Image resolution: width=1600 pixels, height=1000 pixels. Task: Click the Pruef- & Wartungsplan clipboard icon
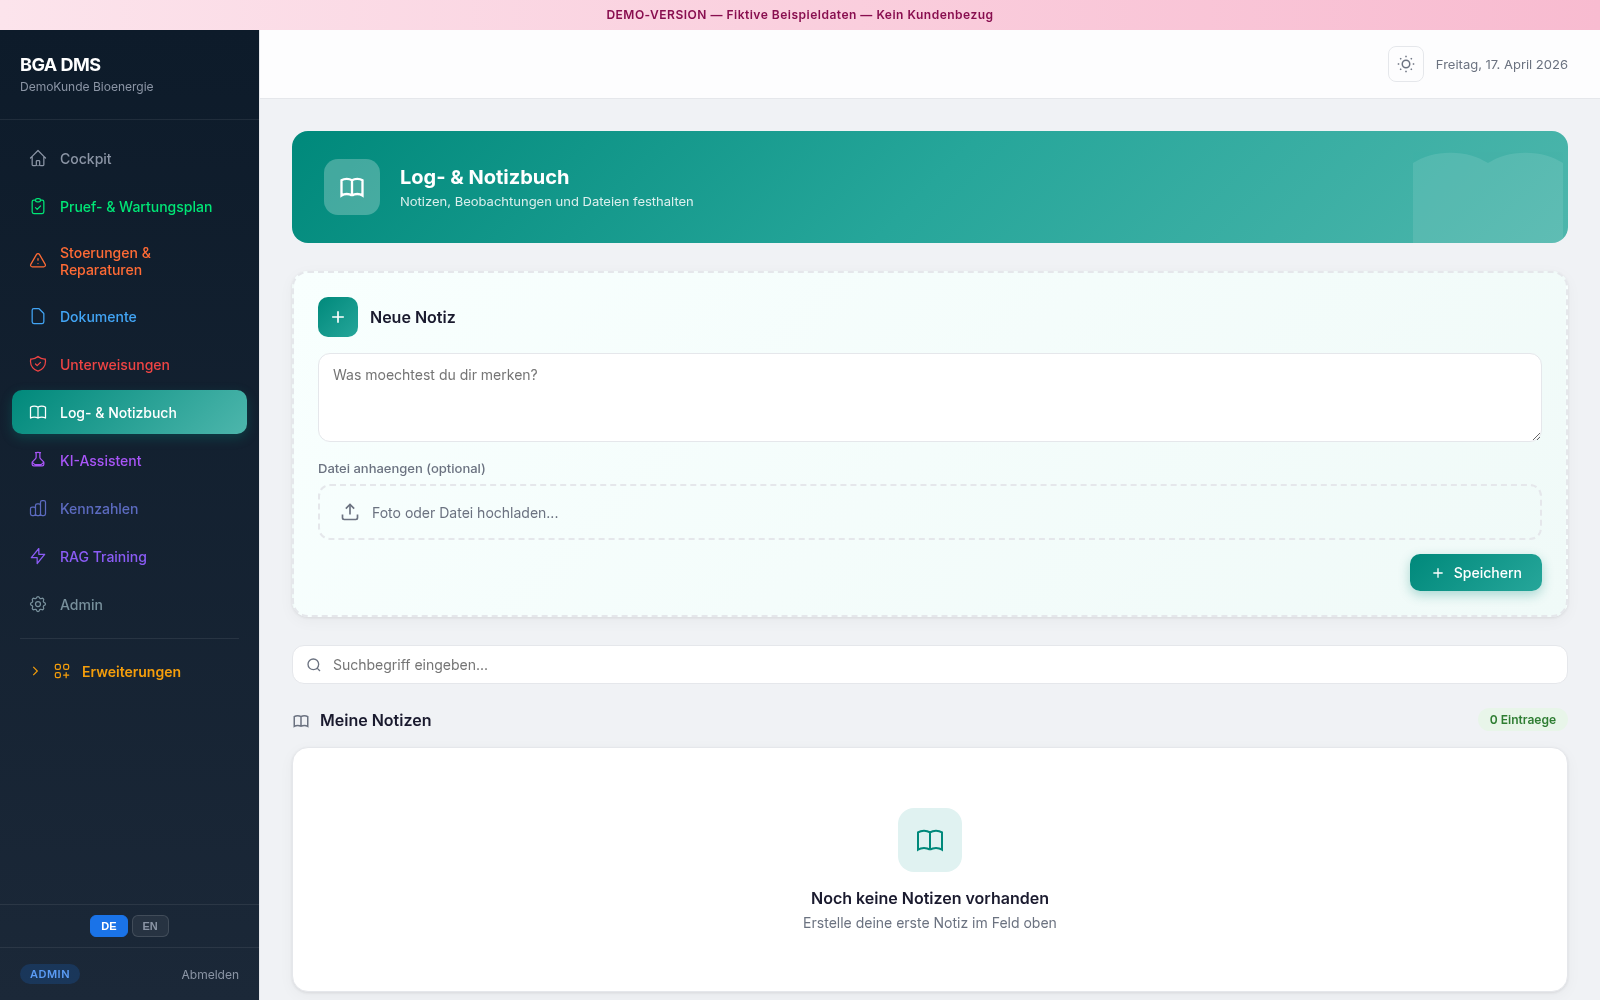[x=38, y=207]
